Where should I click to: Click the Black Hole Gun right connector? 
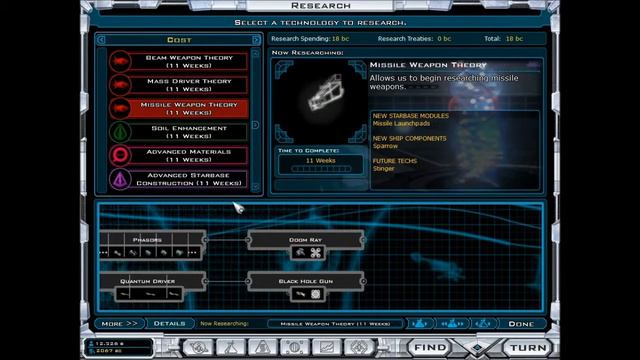point(363,281)
